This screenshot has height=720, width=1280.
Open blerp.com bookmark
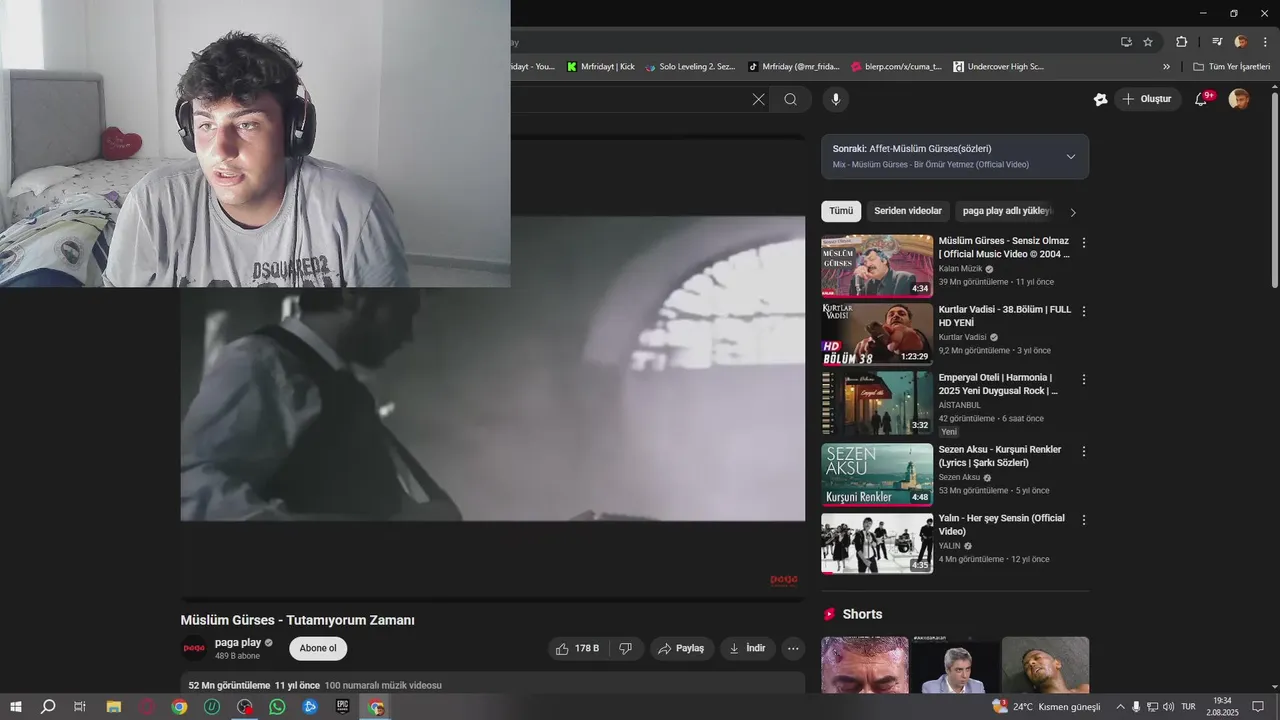coord(896,67)
